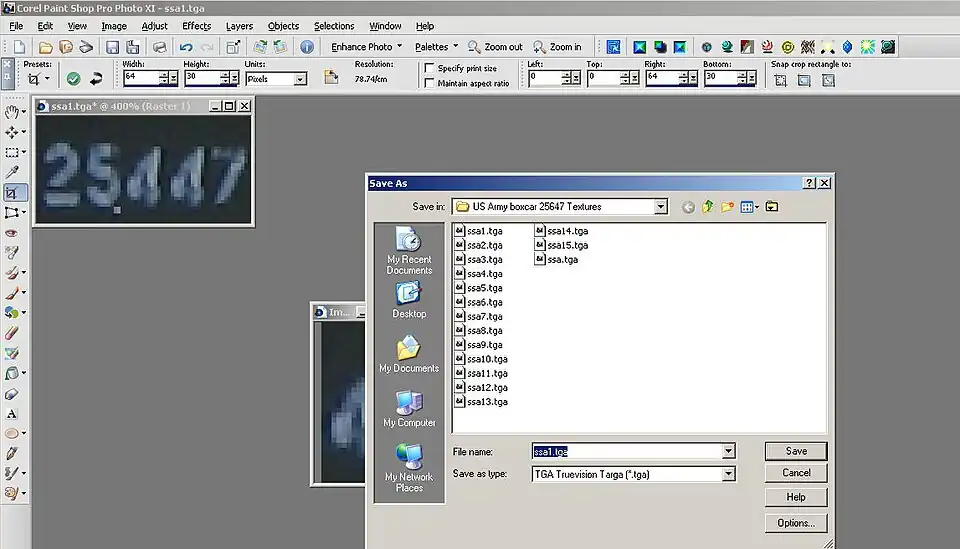Click Up One Level folder icon in Save As dialog
Screen dimensions: 960x549
click(709, 207)
